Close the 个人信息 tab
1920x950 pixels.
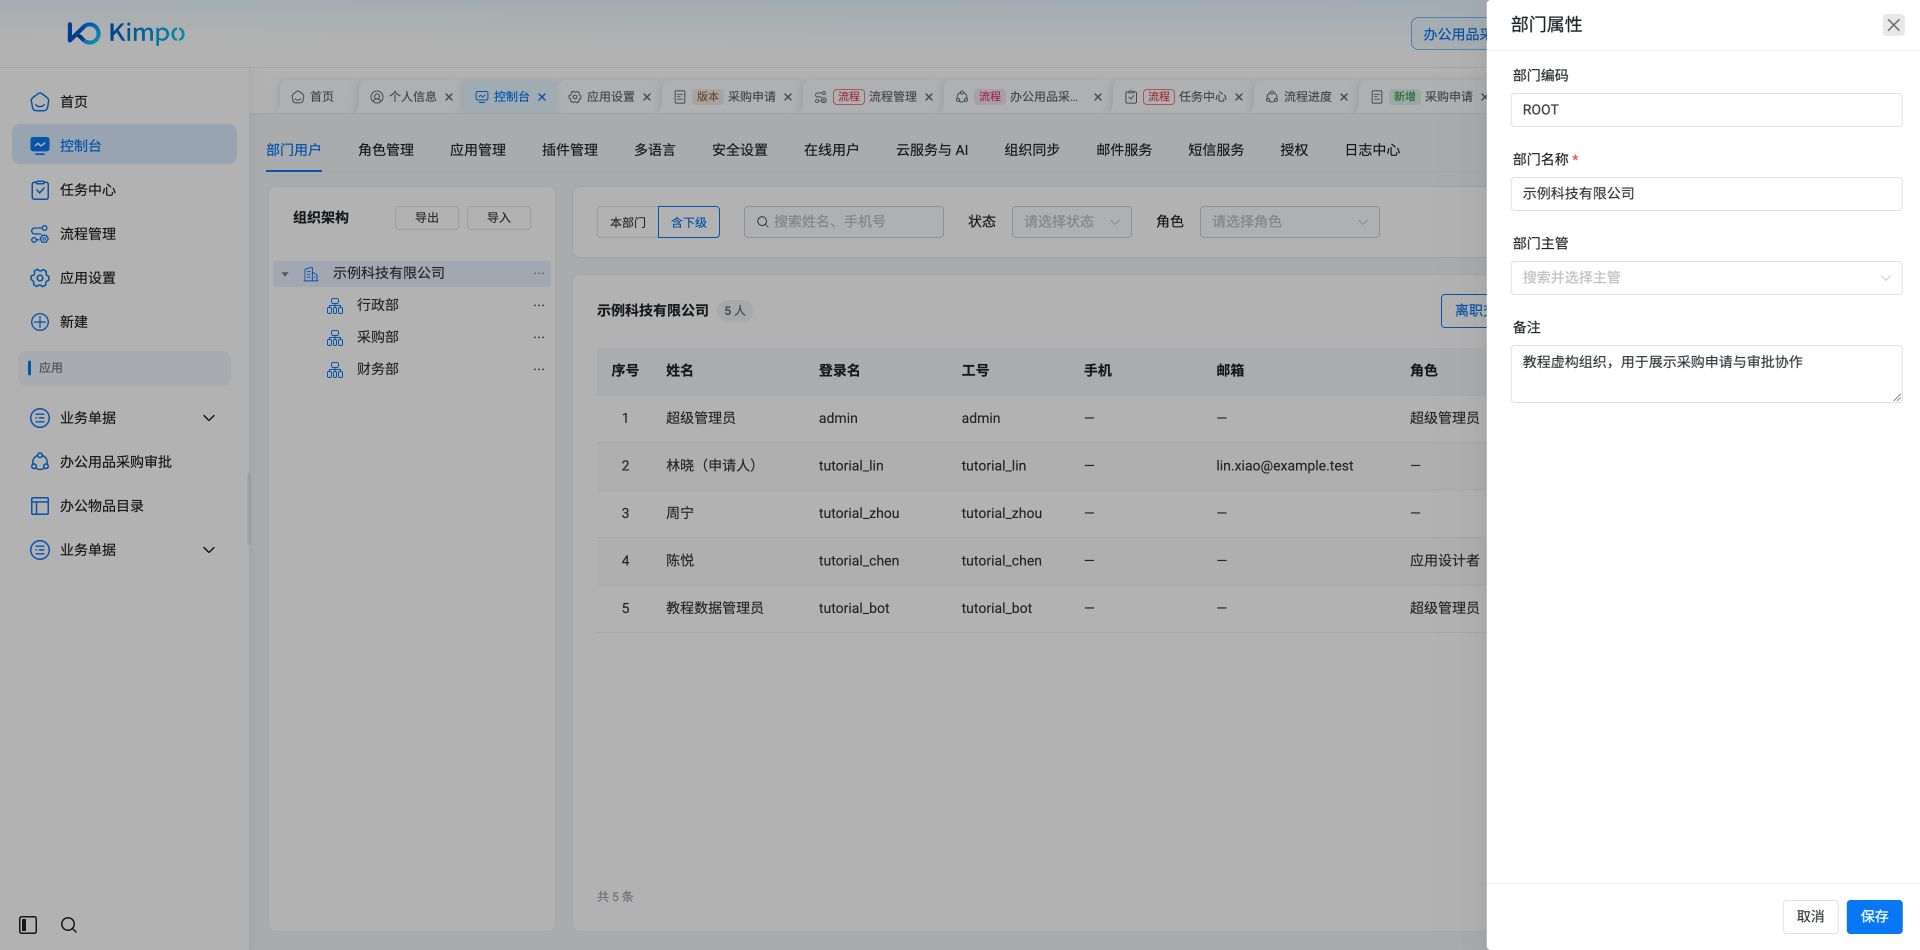(x=449, y=97)
